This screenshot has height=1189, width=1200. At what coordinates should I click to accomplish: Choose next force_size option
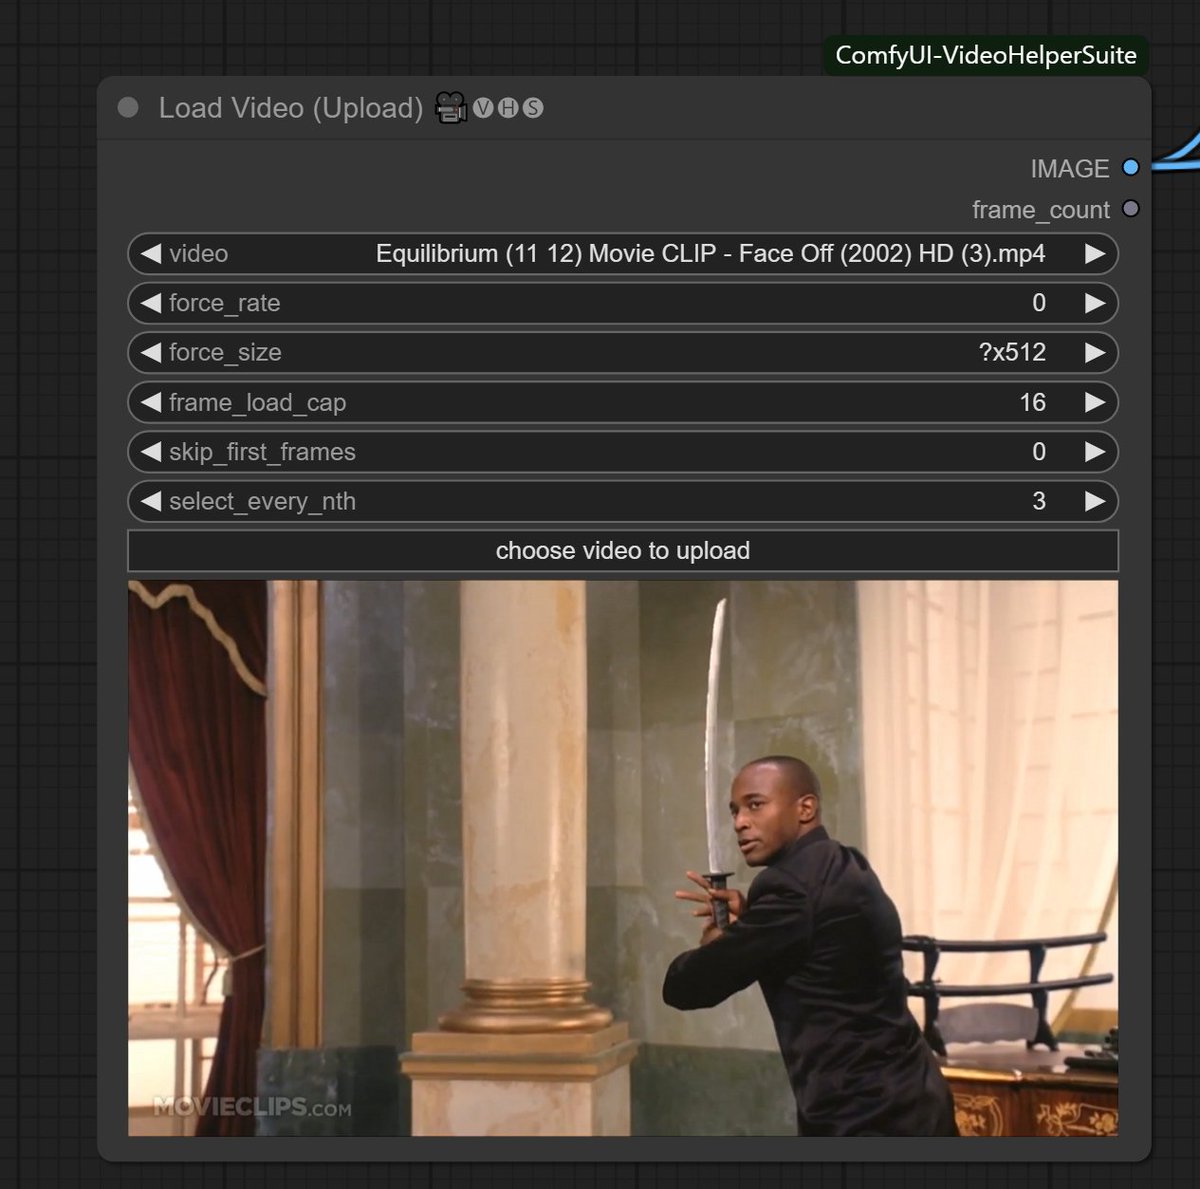click(x=1095, y=352)
